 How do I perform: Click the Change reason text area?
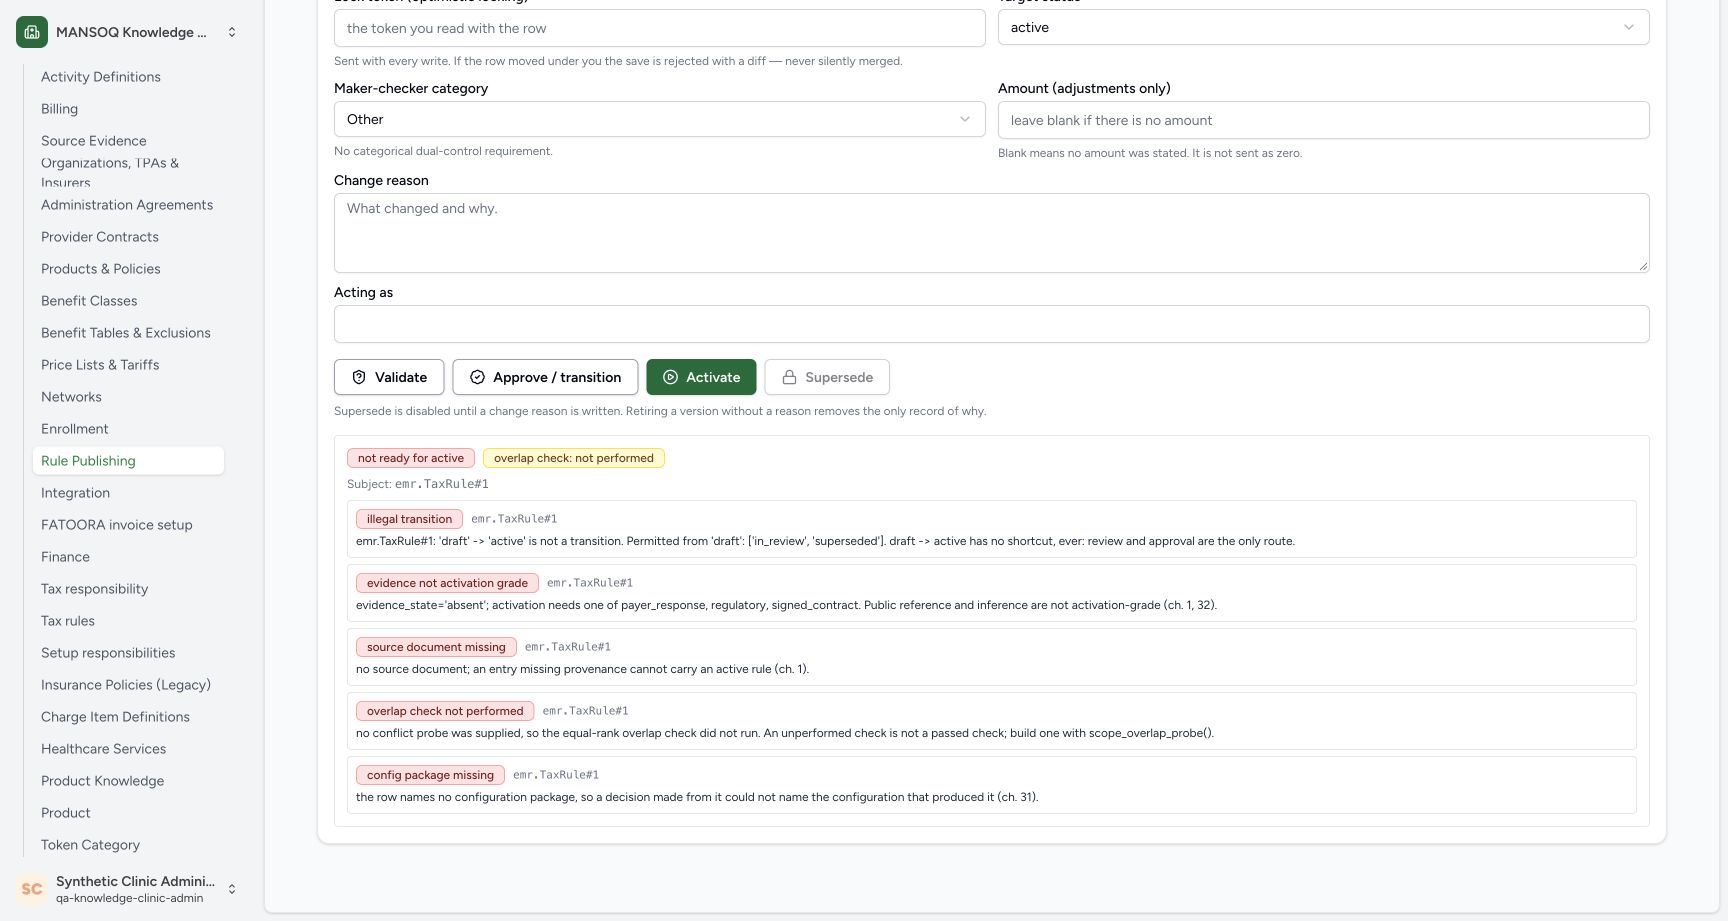[991, 232]
